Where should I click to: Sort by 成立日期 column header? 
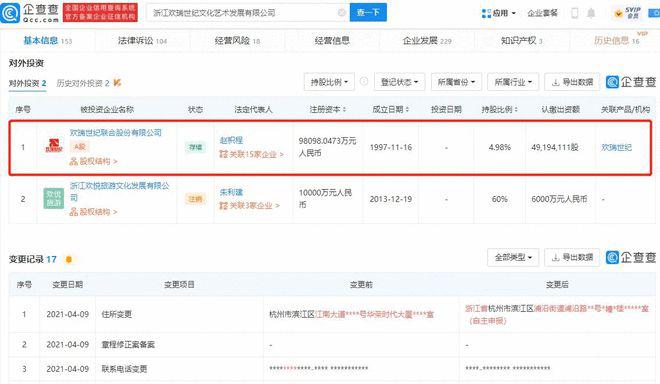tap(391, 109)
